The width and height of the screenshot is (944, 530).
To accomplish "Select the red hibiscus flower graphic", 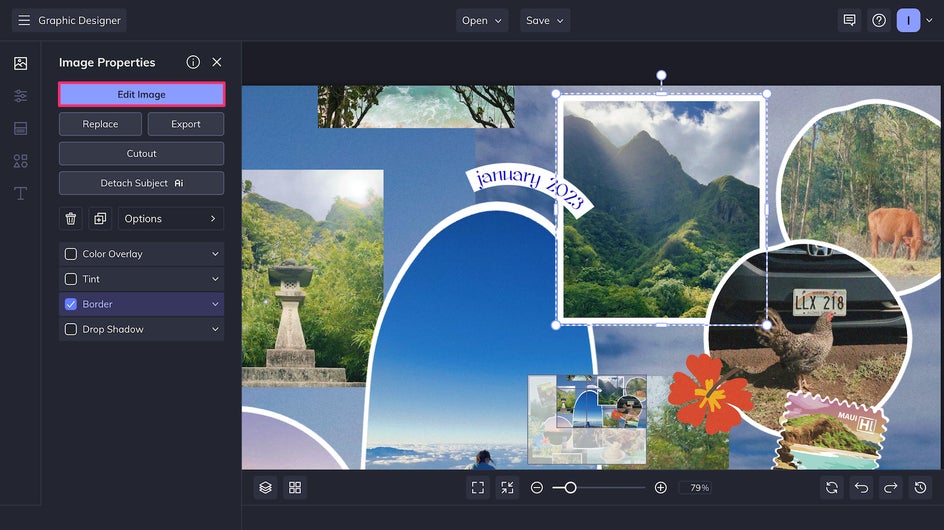I will [x=709, y=393].
